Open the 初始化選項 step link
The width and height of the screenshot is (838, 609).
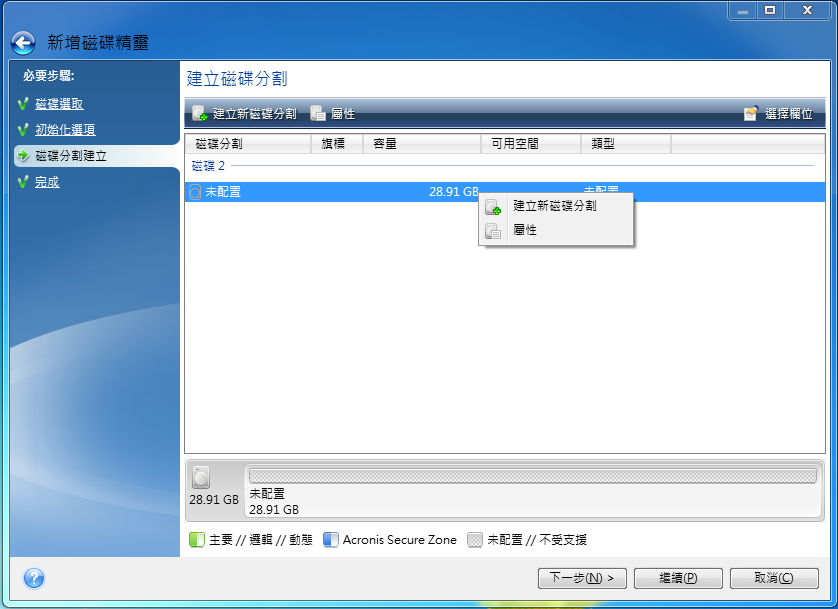coord(65,129)
